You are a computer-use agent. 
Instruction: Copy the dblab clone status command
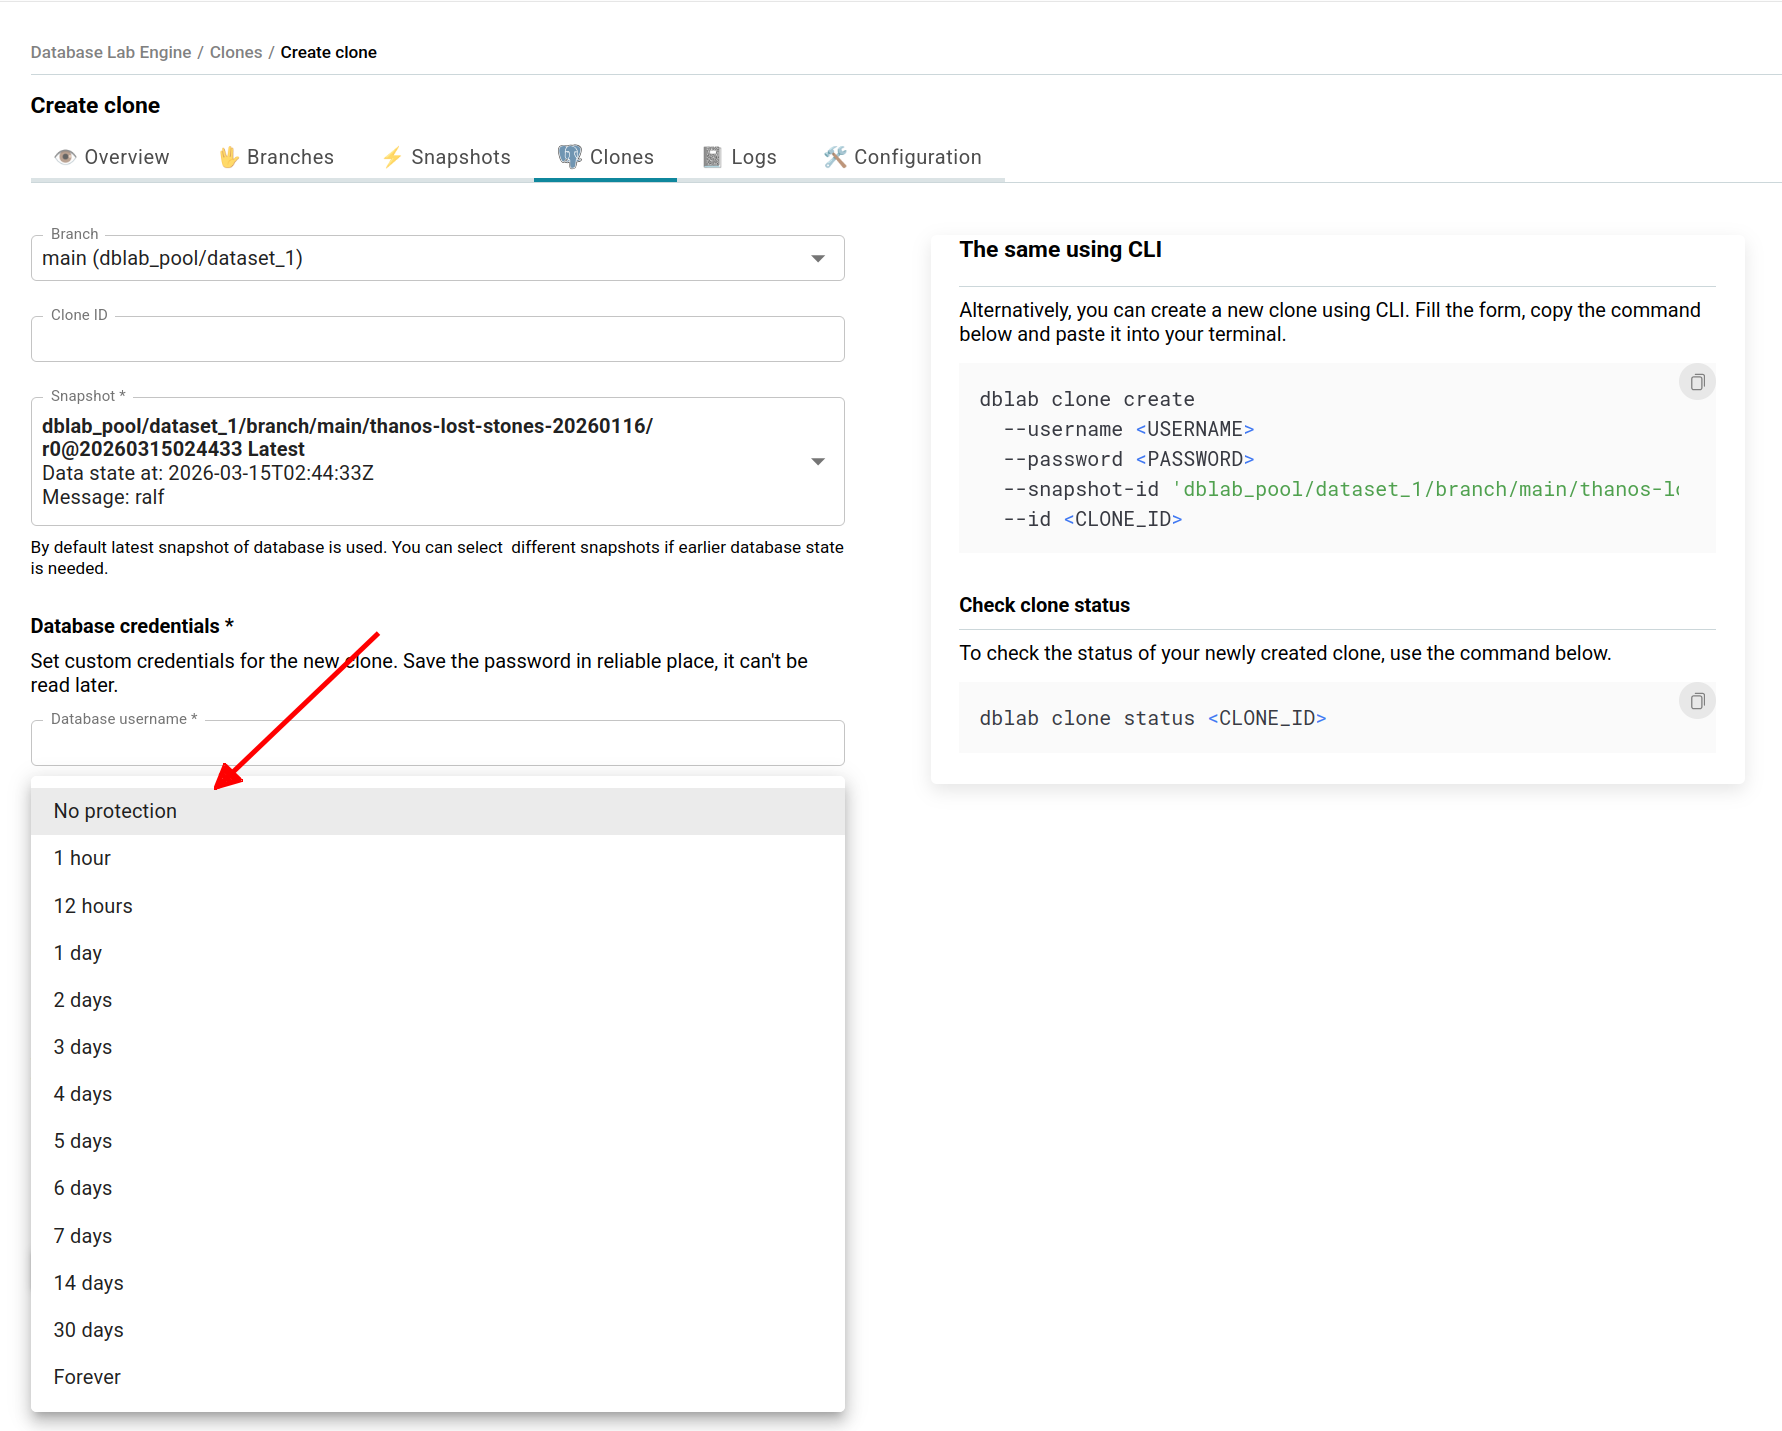click(1696, 700)
